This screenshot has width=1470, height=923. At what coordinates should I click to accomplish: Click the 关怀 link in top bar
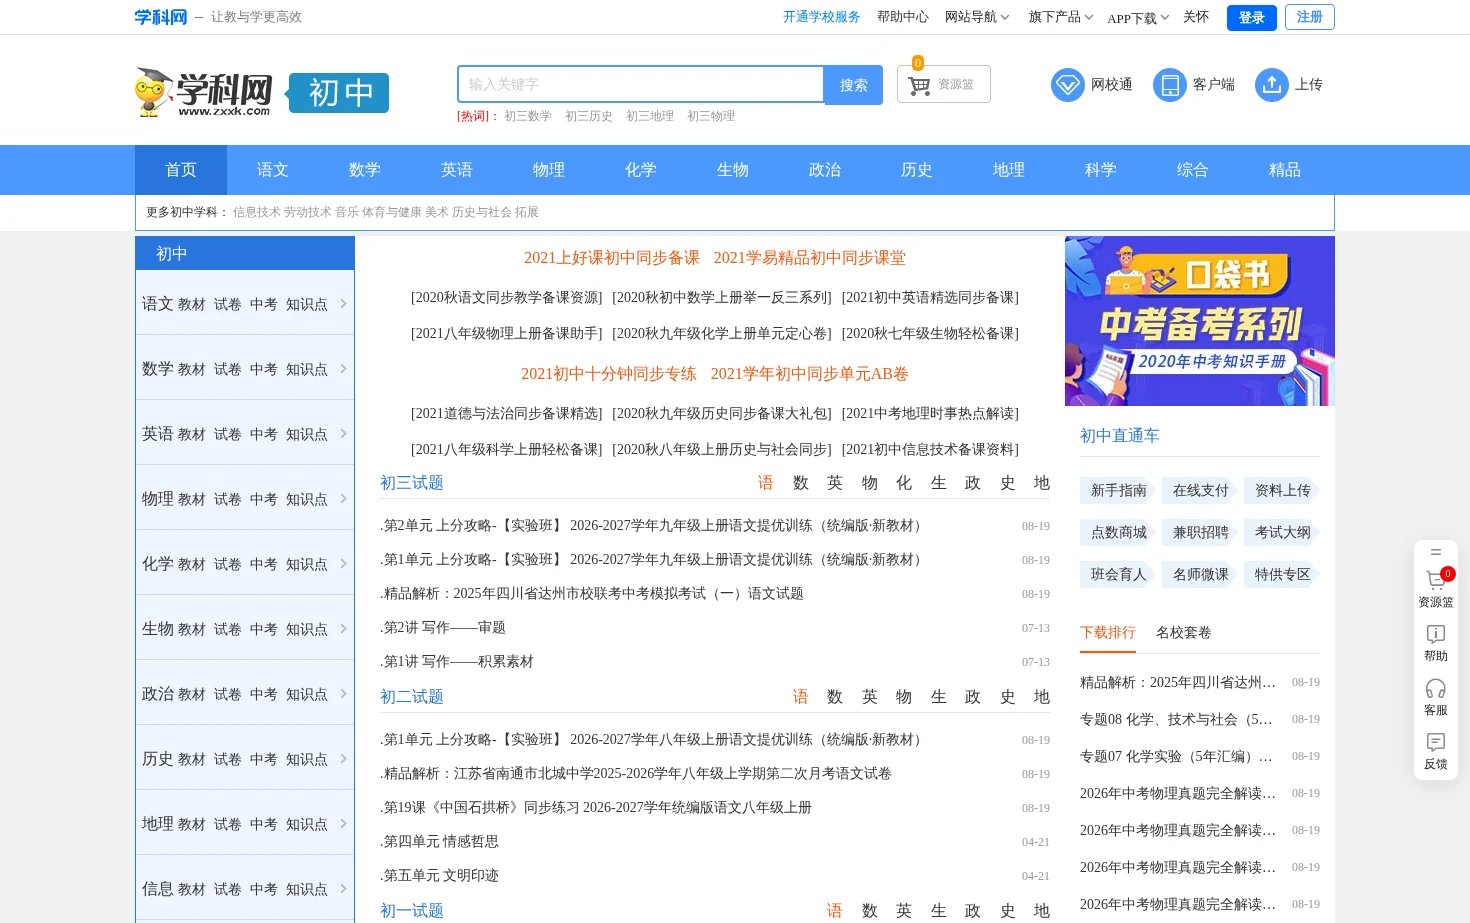coord(1196,17)
